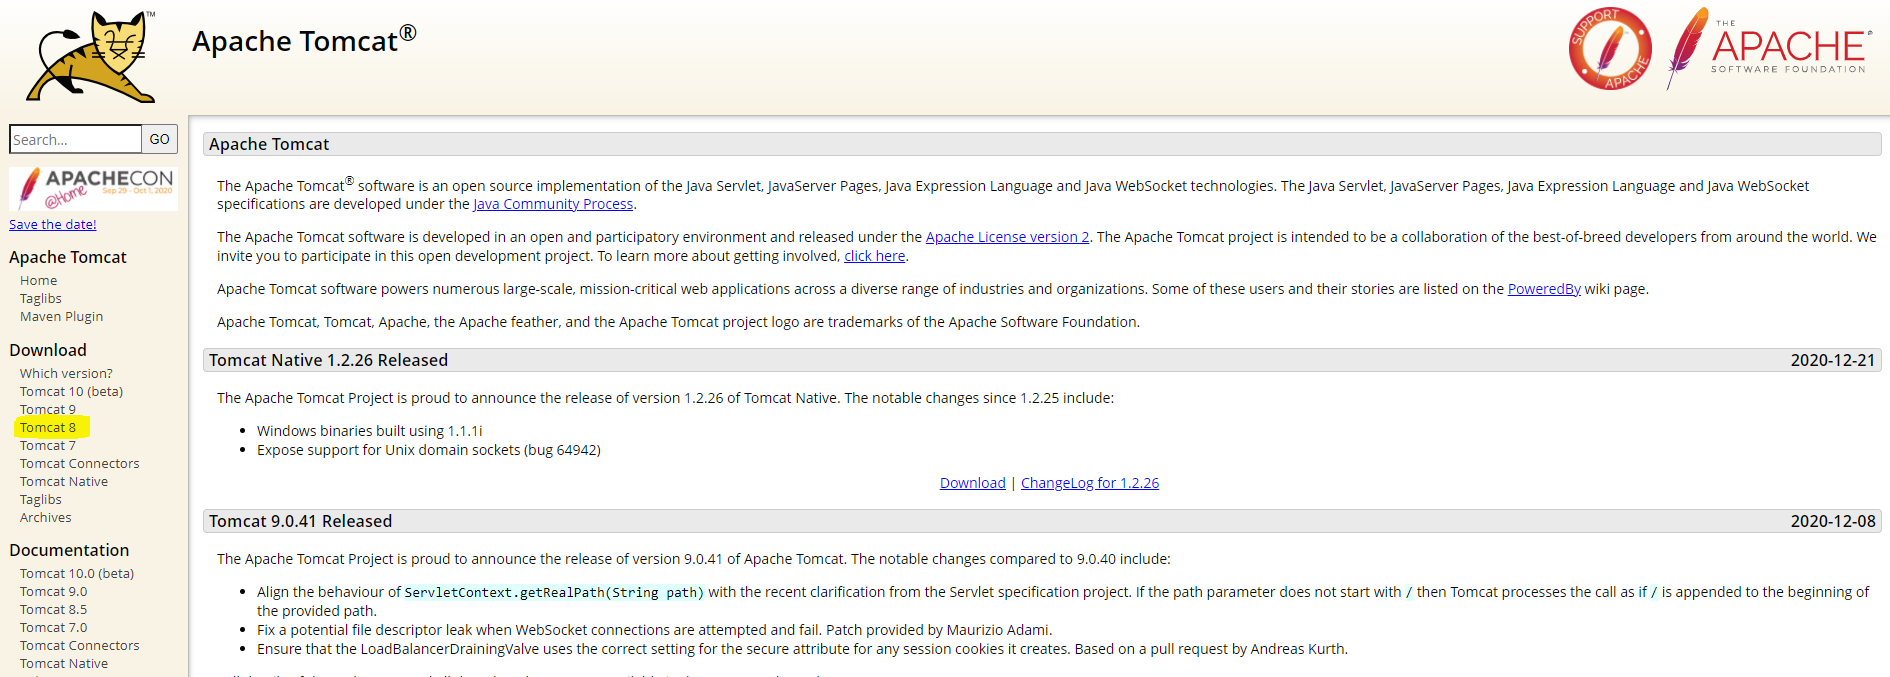This screenshot has height=677, width=1890.
Task: Follow the click here link
Action: 875,256
